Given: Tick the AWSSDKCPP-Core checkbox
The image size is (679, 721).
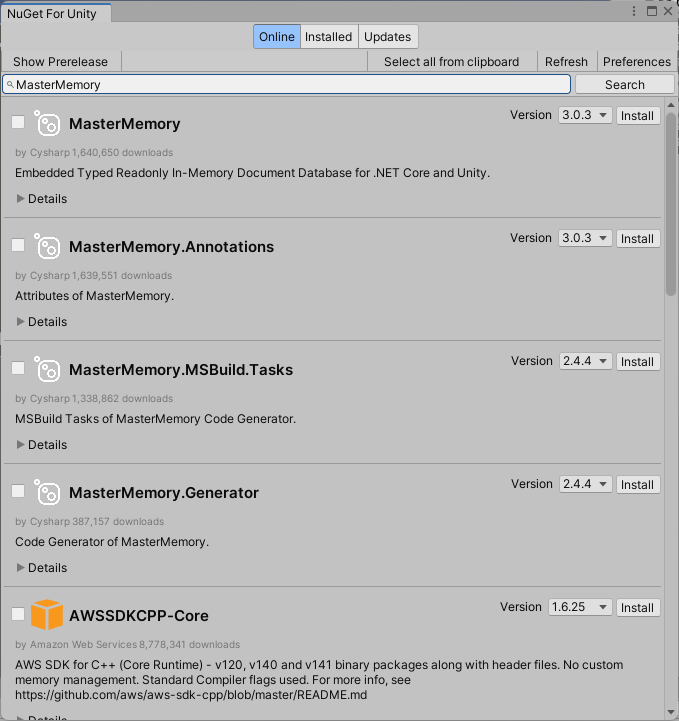Looking at the screenshot, I should 18,614.
